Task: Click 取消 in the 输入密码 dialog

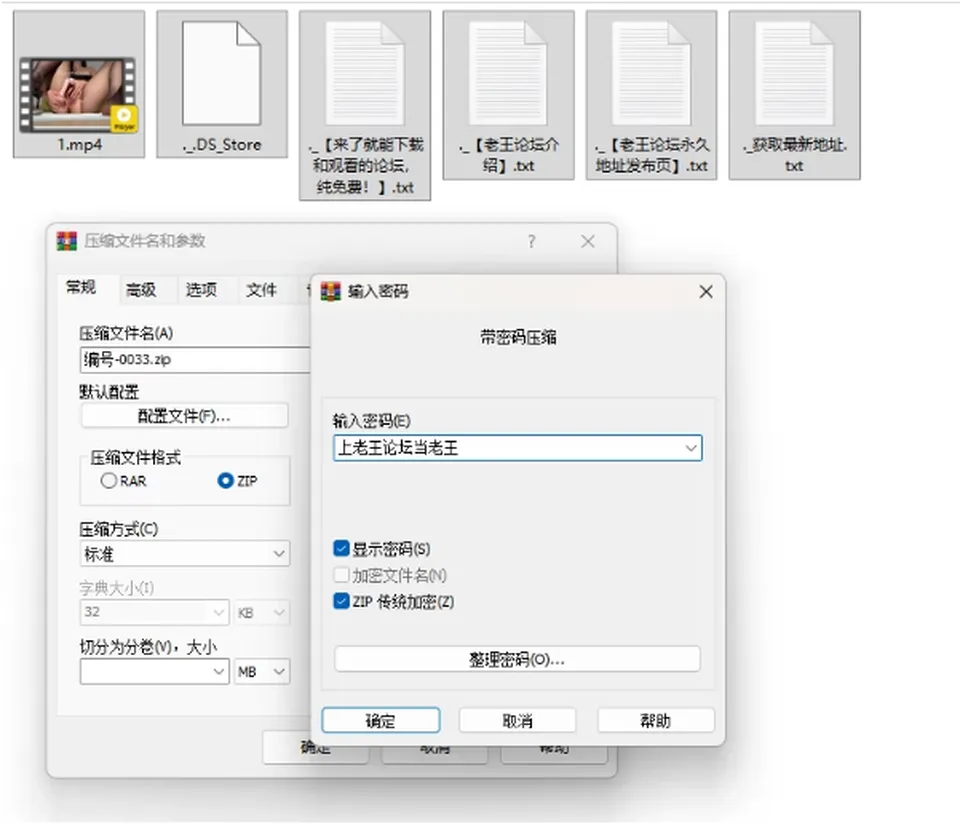Action: [x=517, y=721]
